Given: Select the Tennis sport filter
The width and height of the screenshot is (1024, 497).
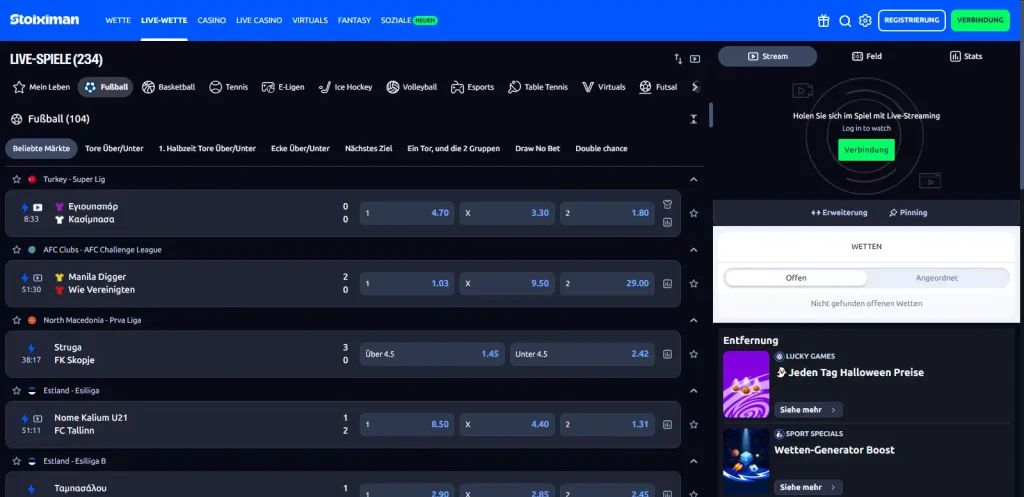Looking at the screenshot, I should tap(229, 87).
